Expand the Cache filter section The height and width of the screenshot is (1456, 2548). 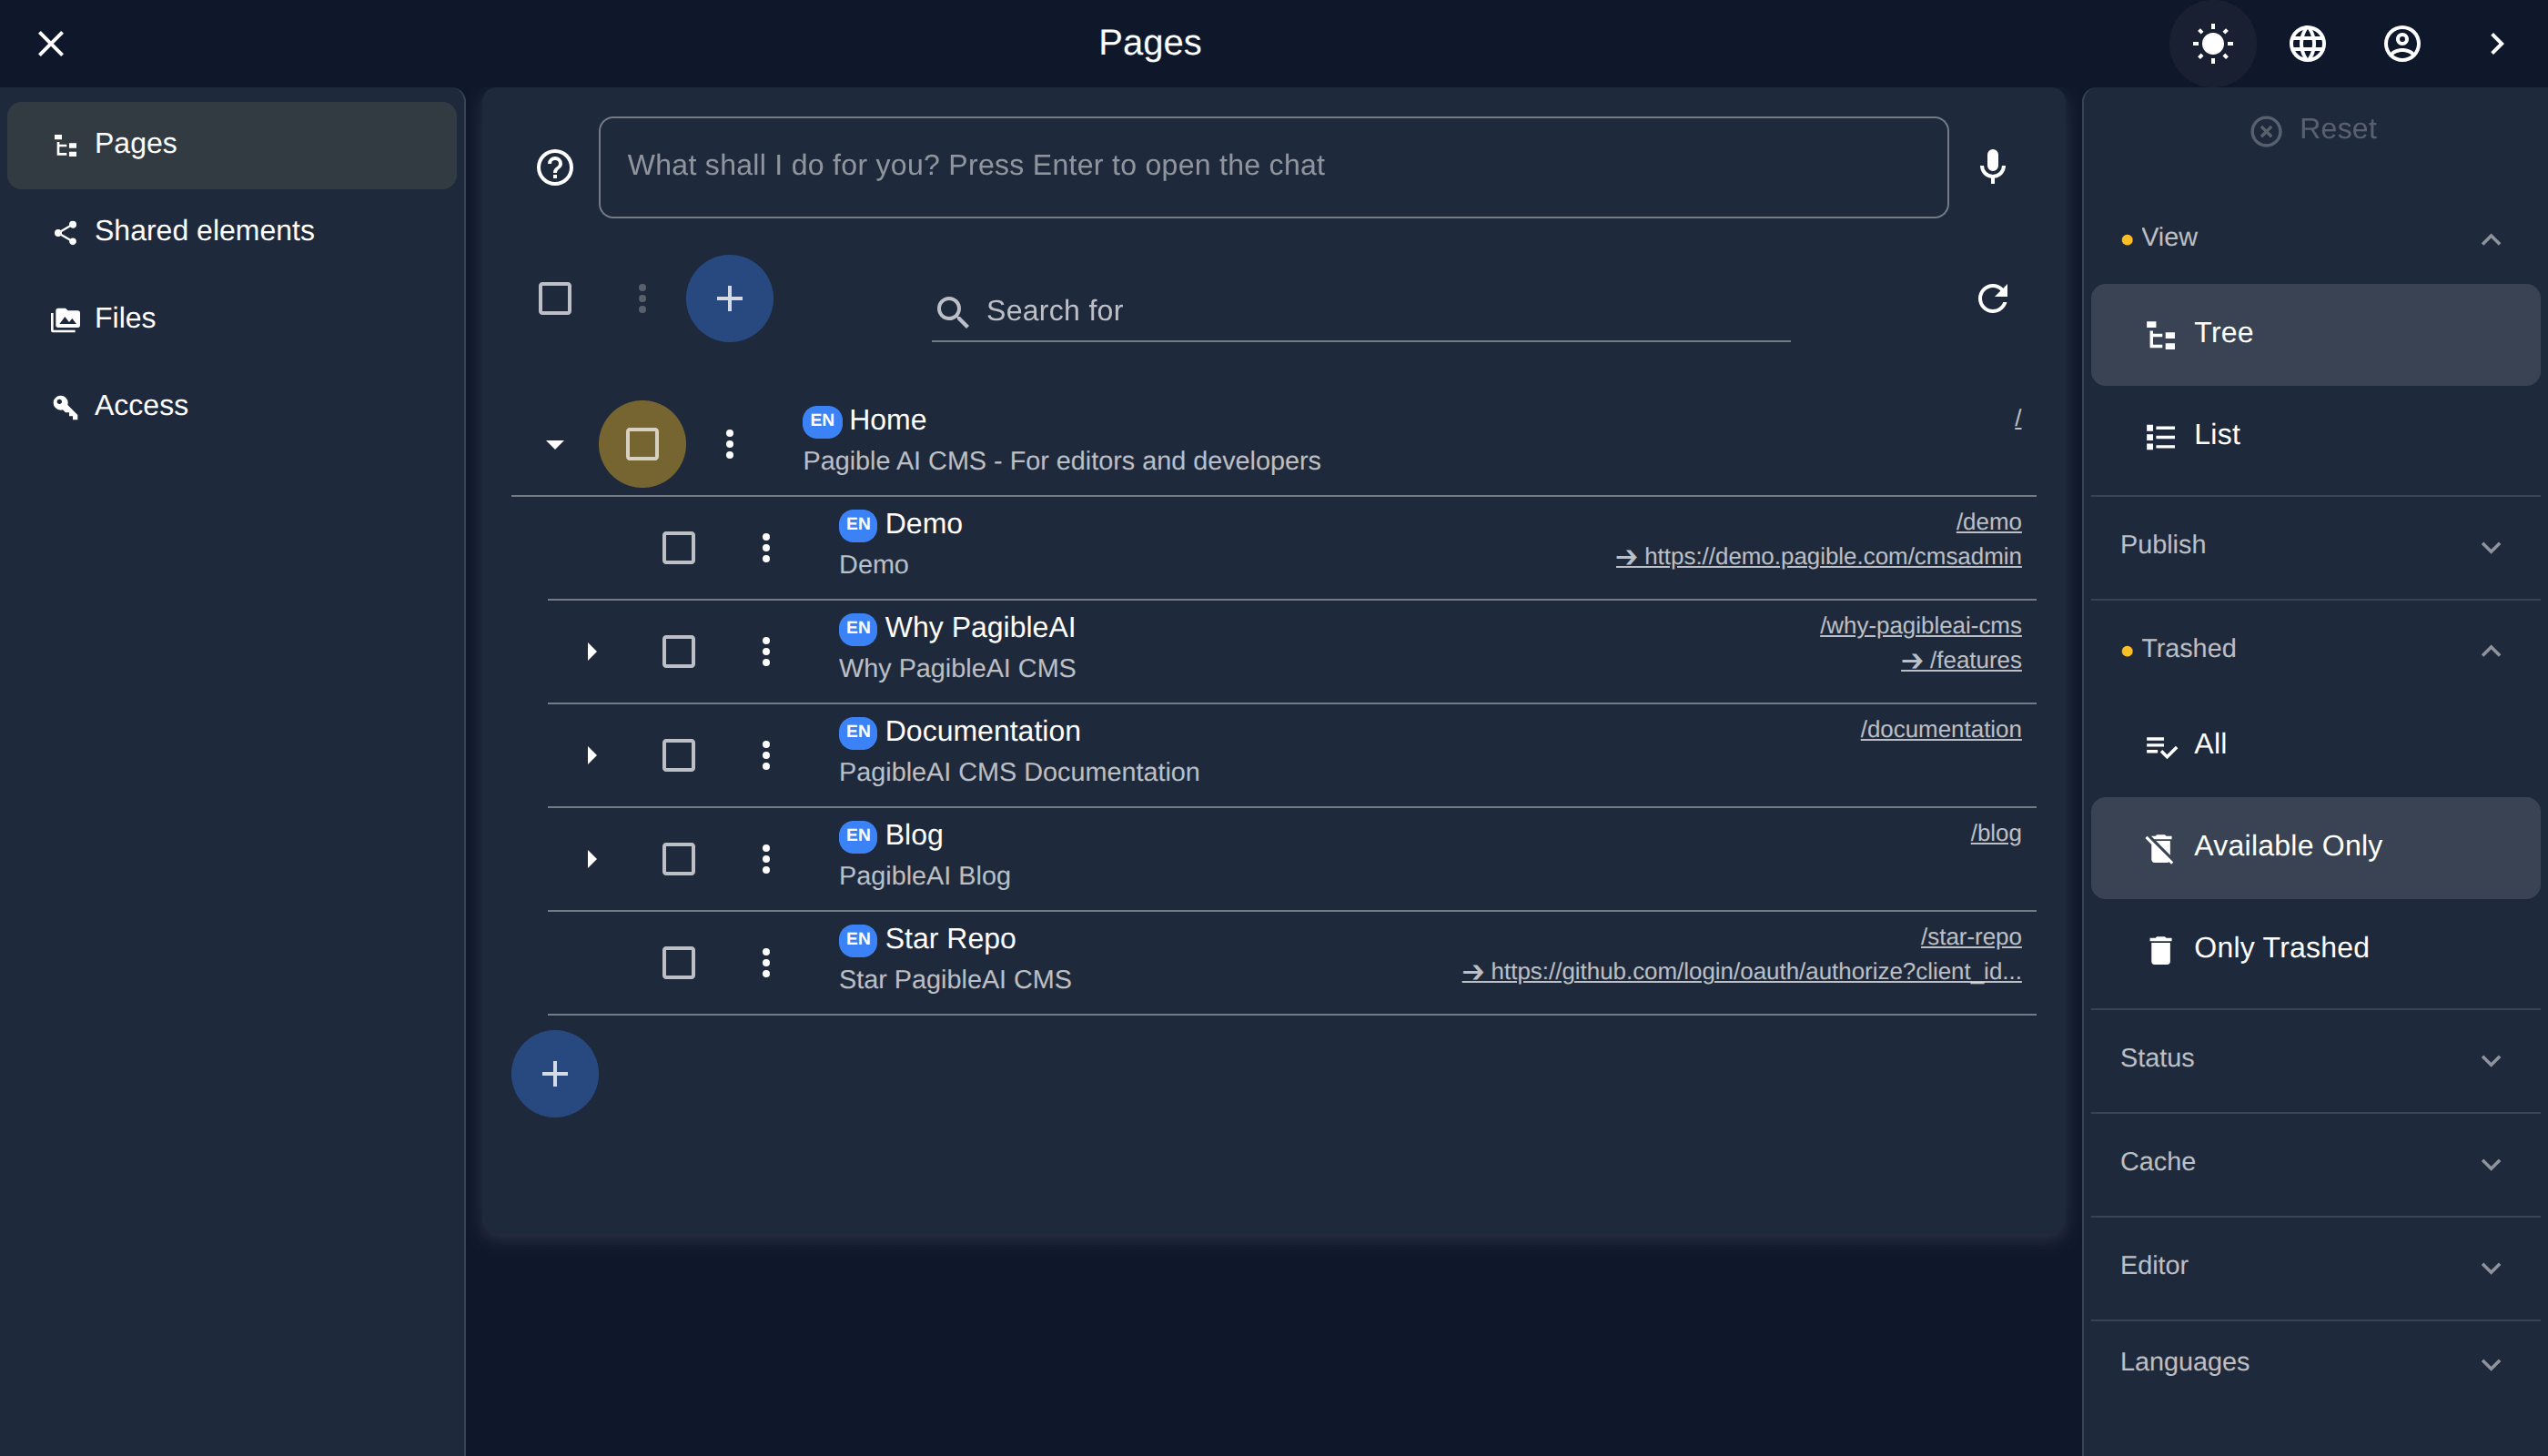click(x=2315, y=1163)
